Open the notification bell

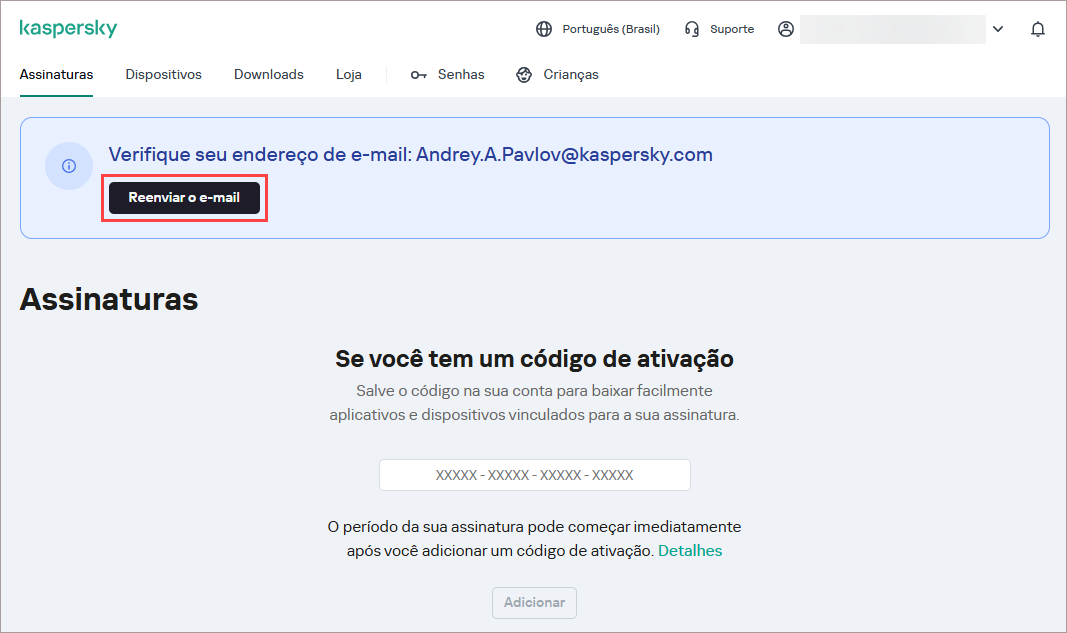point(1038,29)
